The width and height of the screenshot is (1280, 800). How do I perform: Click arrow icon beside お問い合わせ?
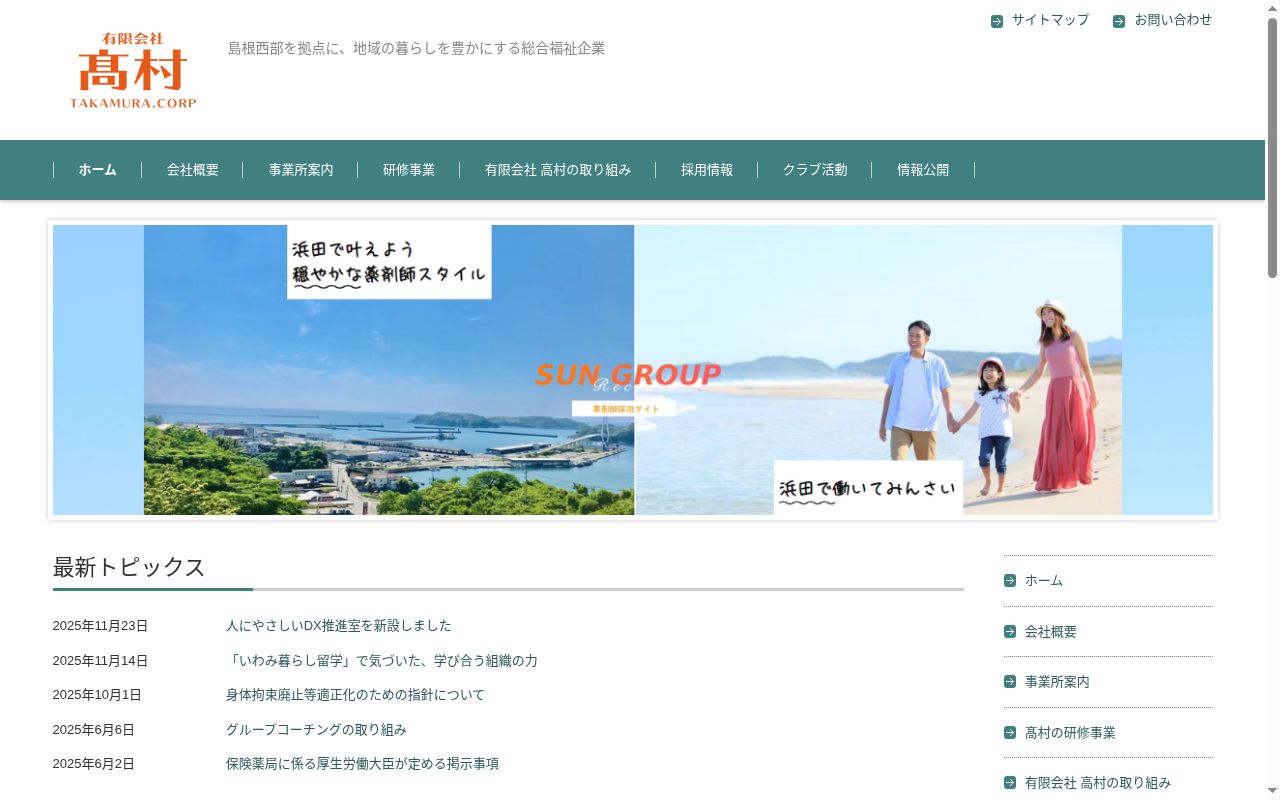pyautogui.click(x=1119, y=21)
